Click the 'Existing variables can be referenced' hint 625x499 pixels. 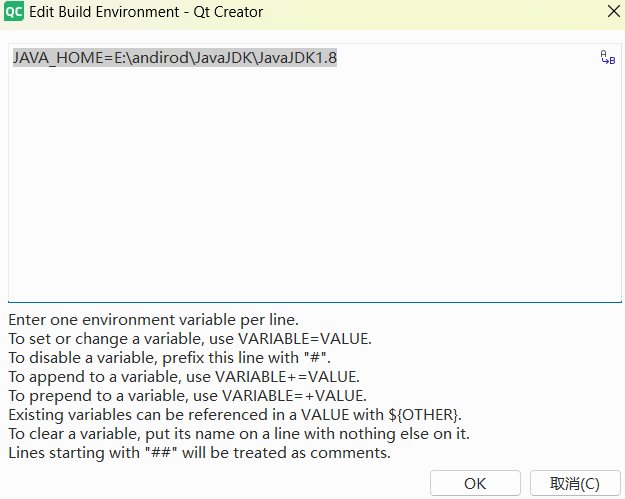pyautogui.click(x=235, y=415)
